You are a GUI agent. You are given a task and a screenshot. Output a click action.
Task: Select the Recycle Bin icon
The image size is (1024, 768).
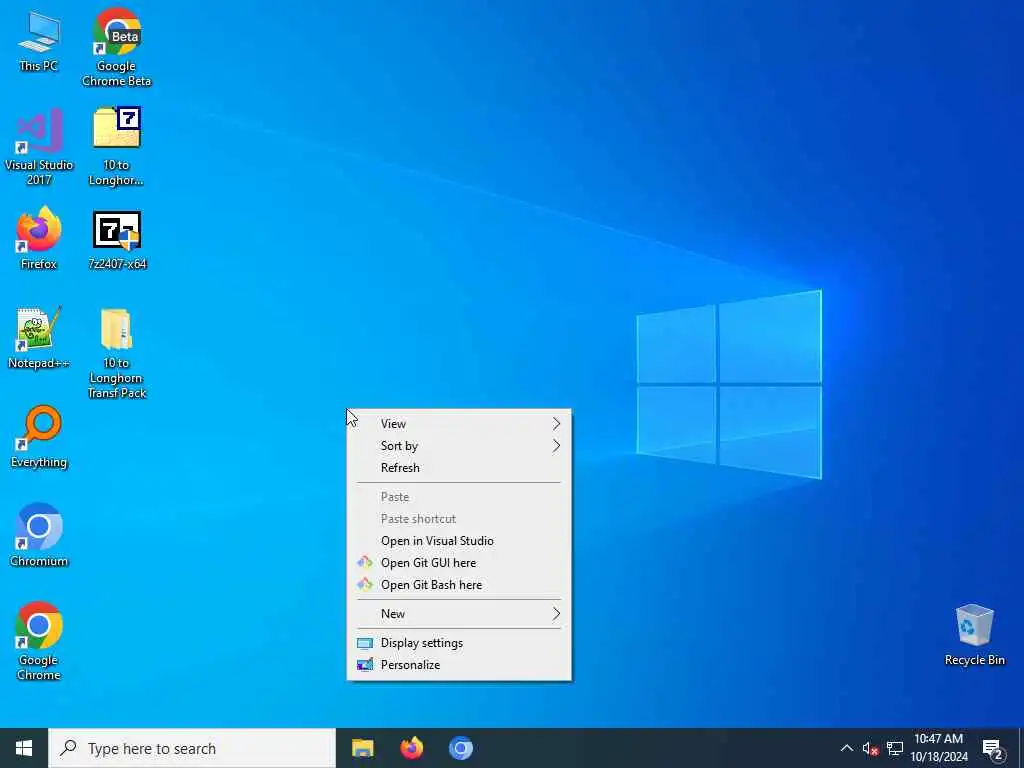point(974,634)
